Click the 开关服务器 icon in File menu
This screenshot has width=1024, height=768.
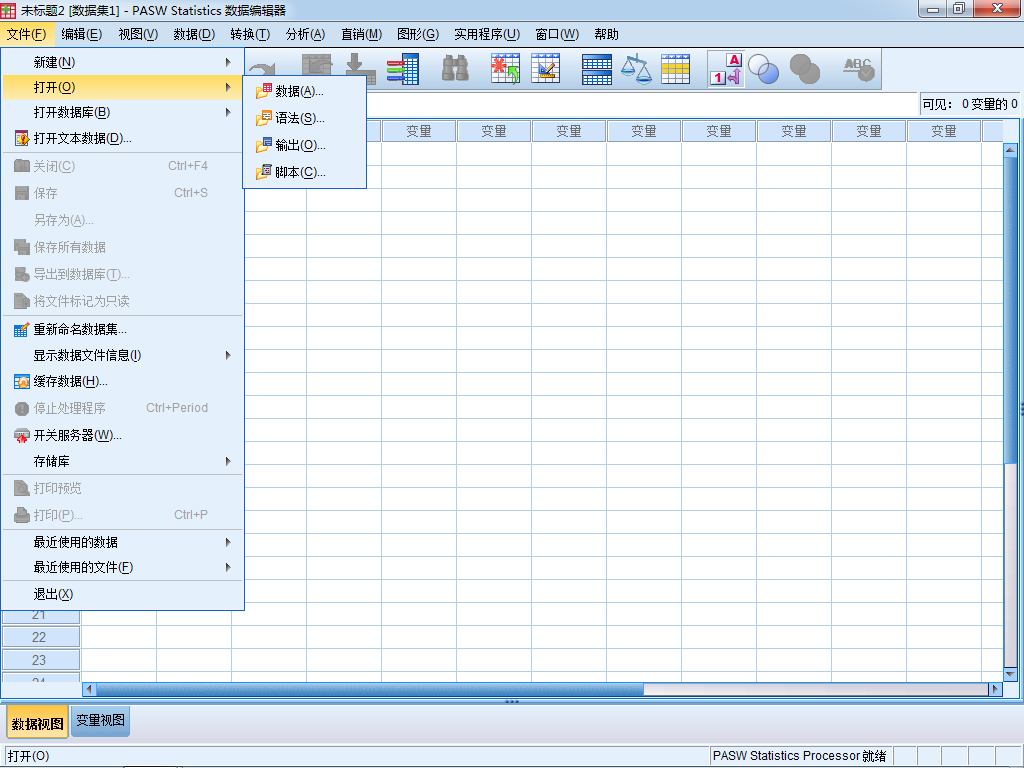pos(22,436)
